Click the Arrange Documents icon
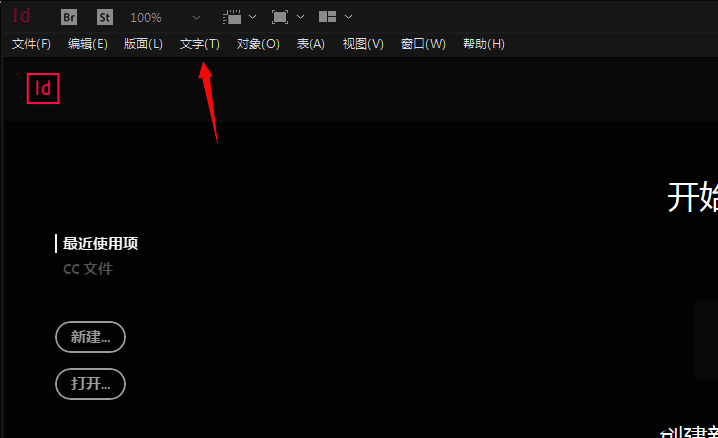The width and height of the screenshot is (718, 438). coord(327,17)
